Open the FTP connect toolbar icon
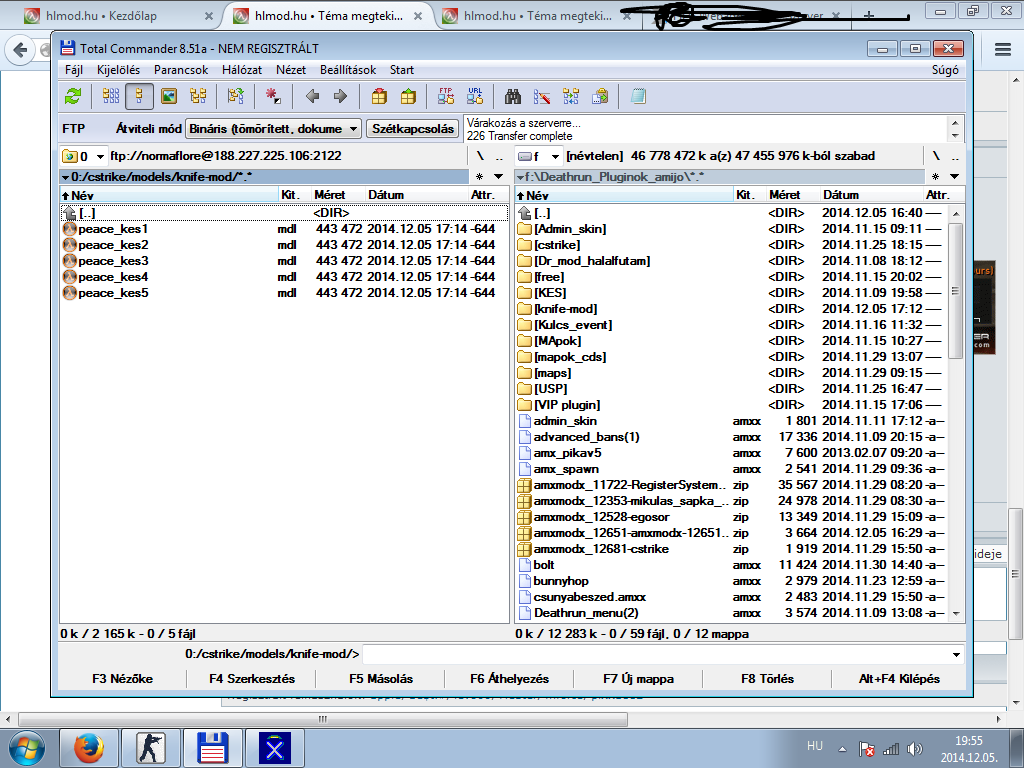Screen dimensions: 1024x768 click(x=446, y=97)
